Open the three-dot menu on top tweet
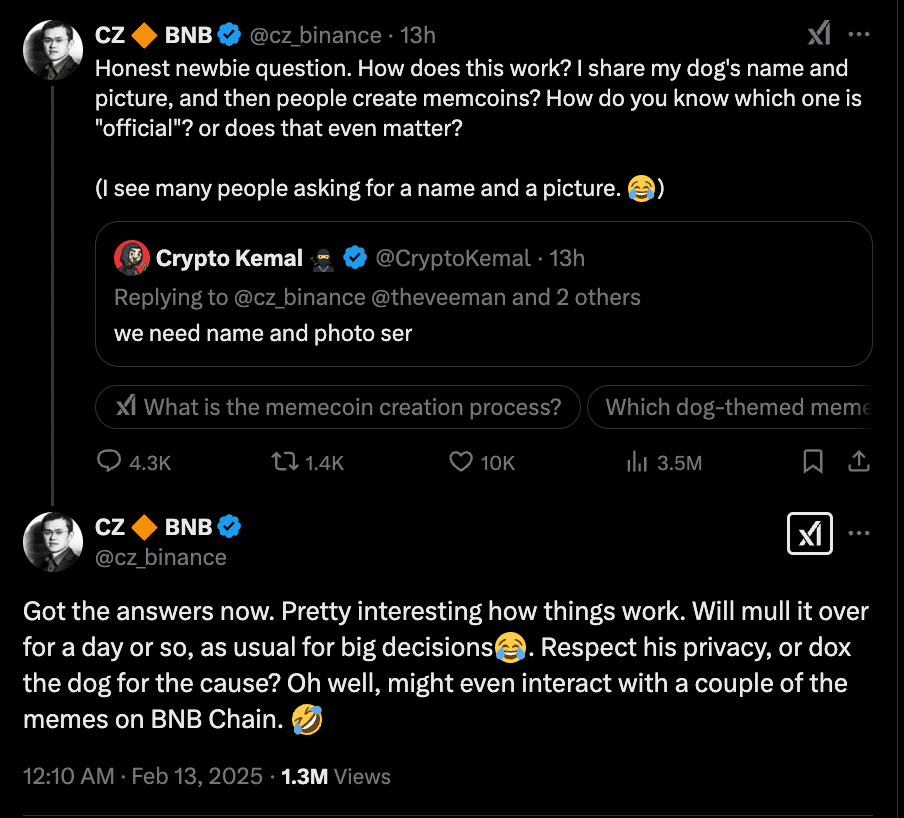 click(858, 34)
